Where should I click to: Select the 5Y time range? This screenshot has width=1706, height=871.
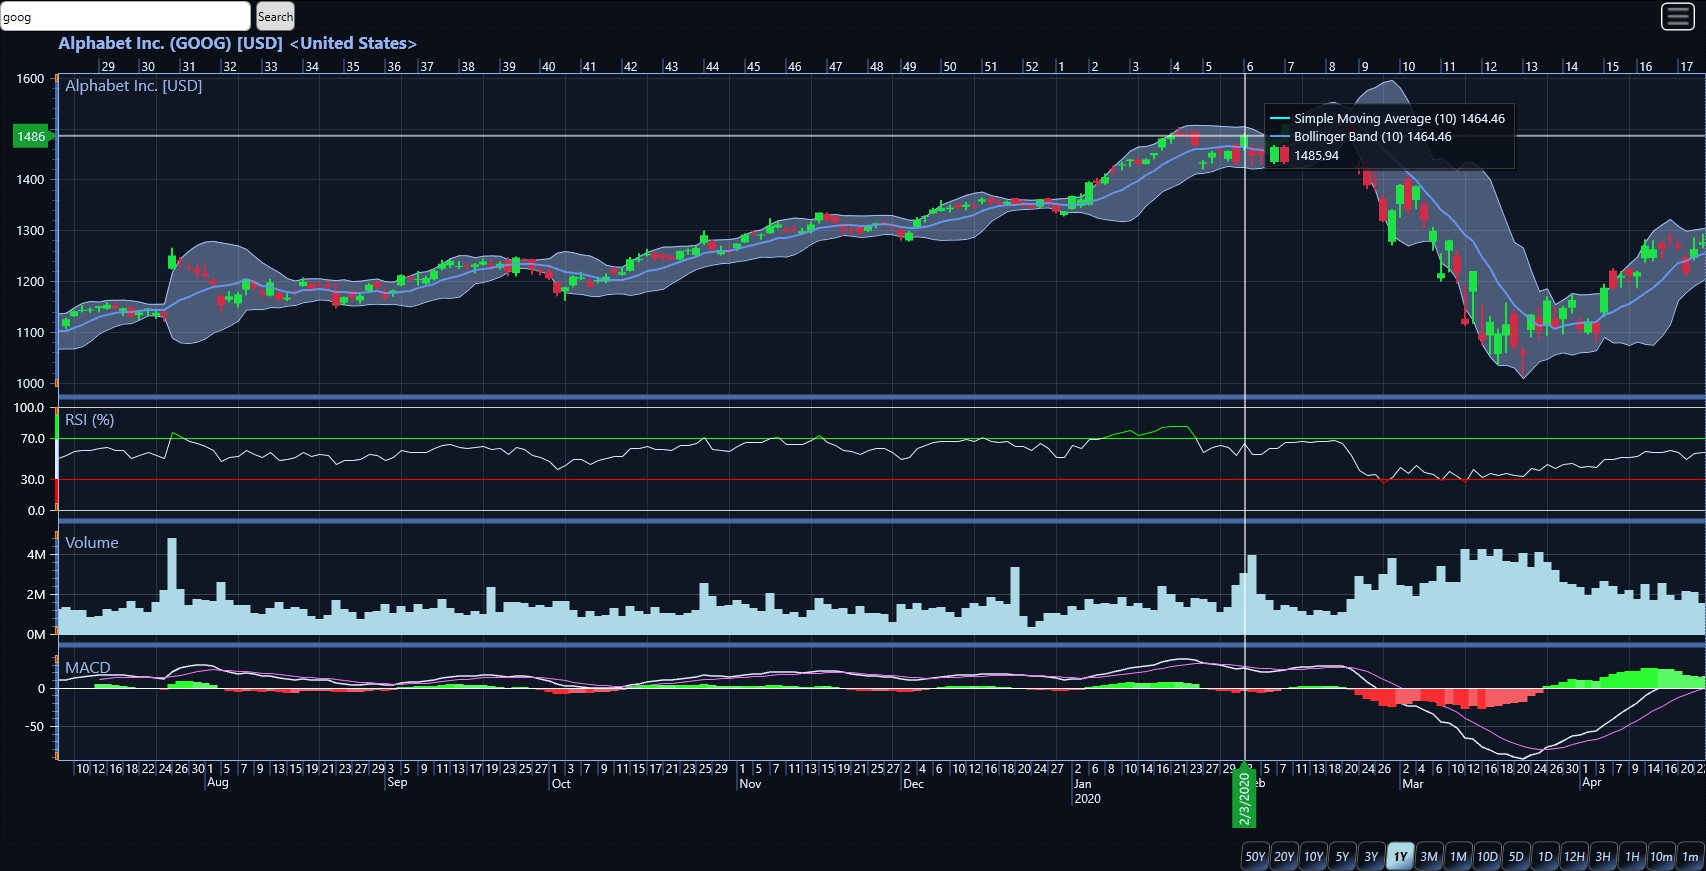pyautogui.click(x=1342, y=856)
